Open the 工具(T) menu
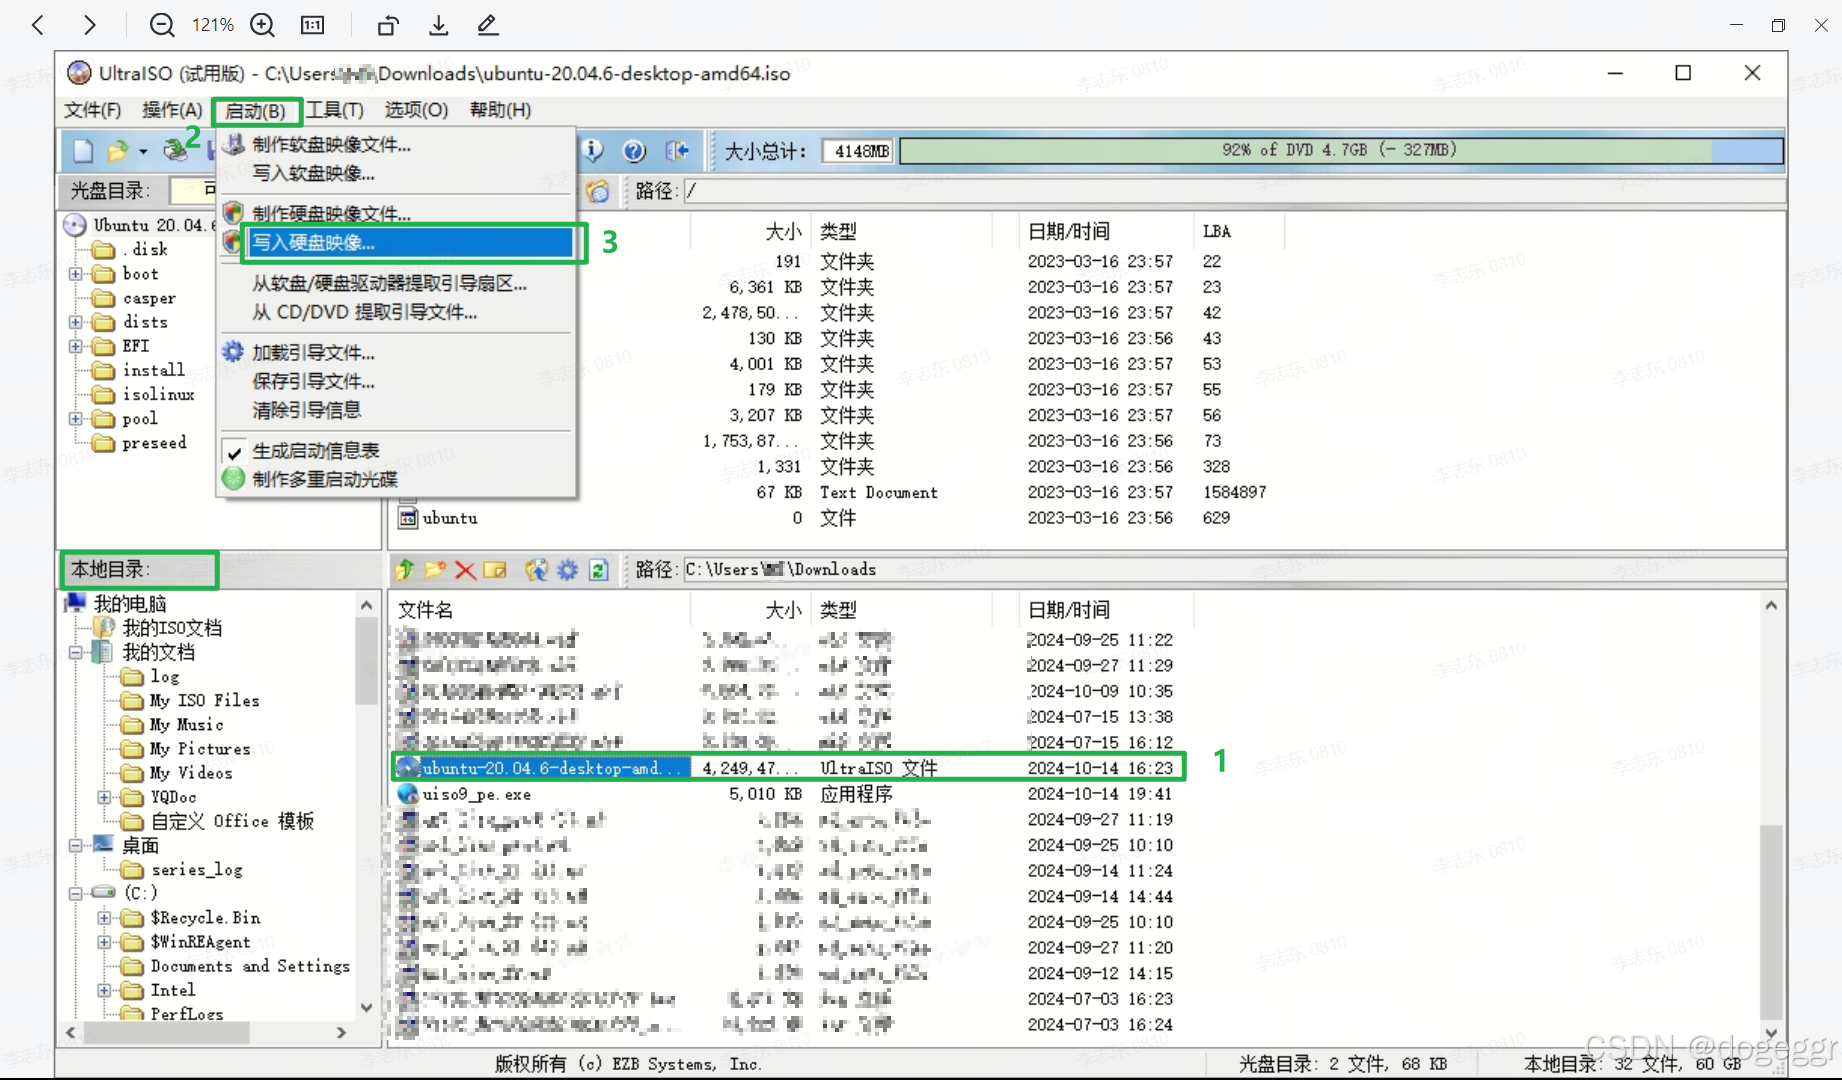This screenshot has width=1842, height=1080. coord(335,110)
